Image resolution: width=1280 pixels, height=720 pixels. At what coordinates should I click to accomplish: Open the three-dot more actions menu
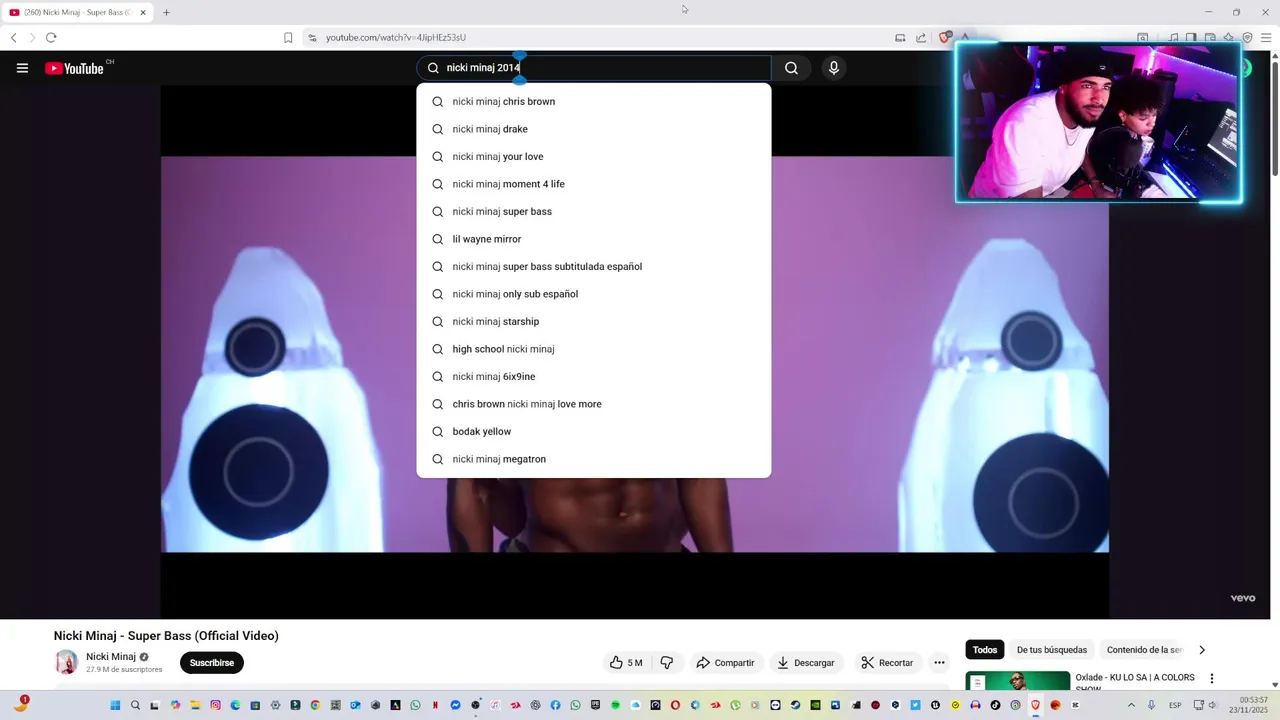[x=939, y=663]
